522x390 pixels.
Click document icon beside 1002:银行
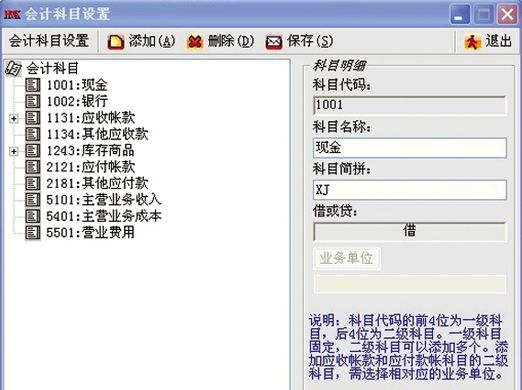(x=33, y=101)
